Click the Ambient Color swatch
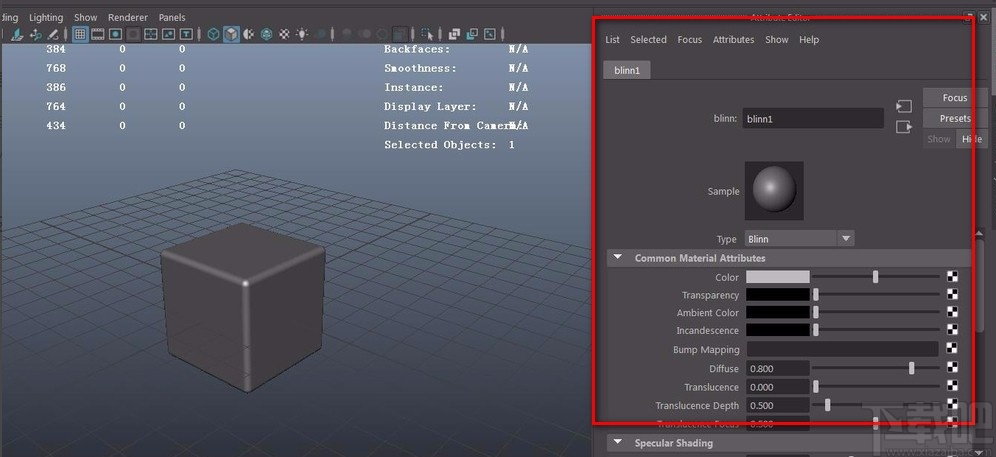Screen dimensions: 996x457 click(x=777, y=313)
